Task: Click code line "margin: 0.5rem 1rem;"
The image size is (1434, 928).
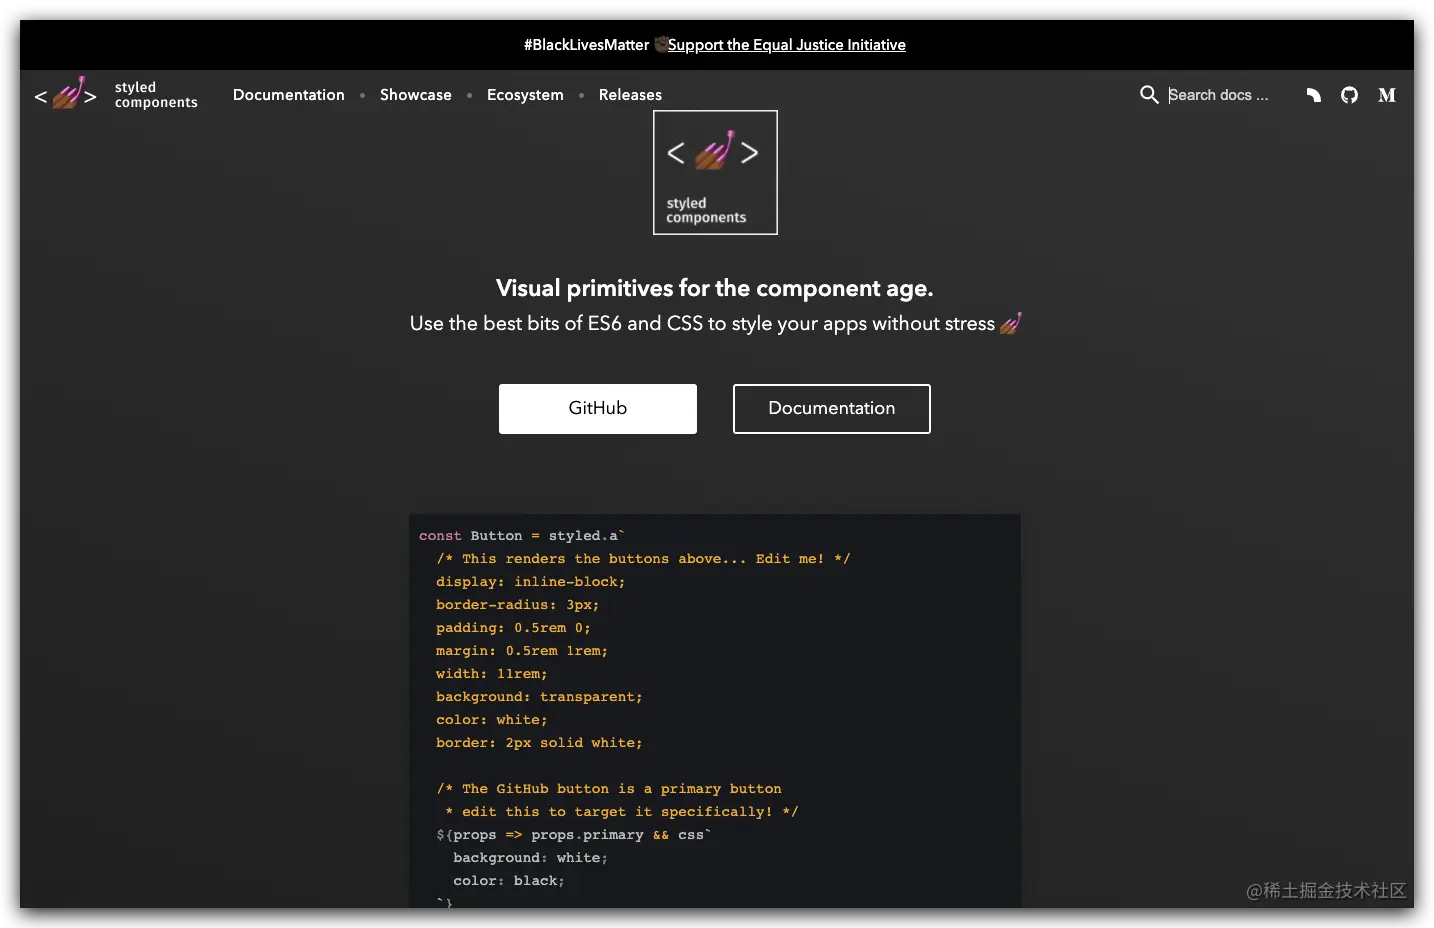Action: click(522, 651)
